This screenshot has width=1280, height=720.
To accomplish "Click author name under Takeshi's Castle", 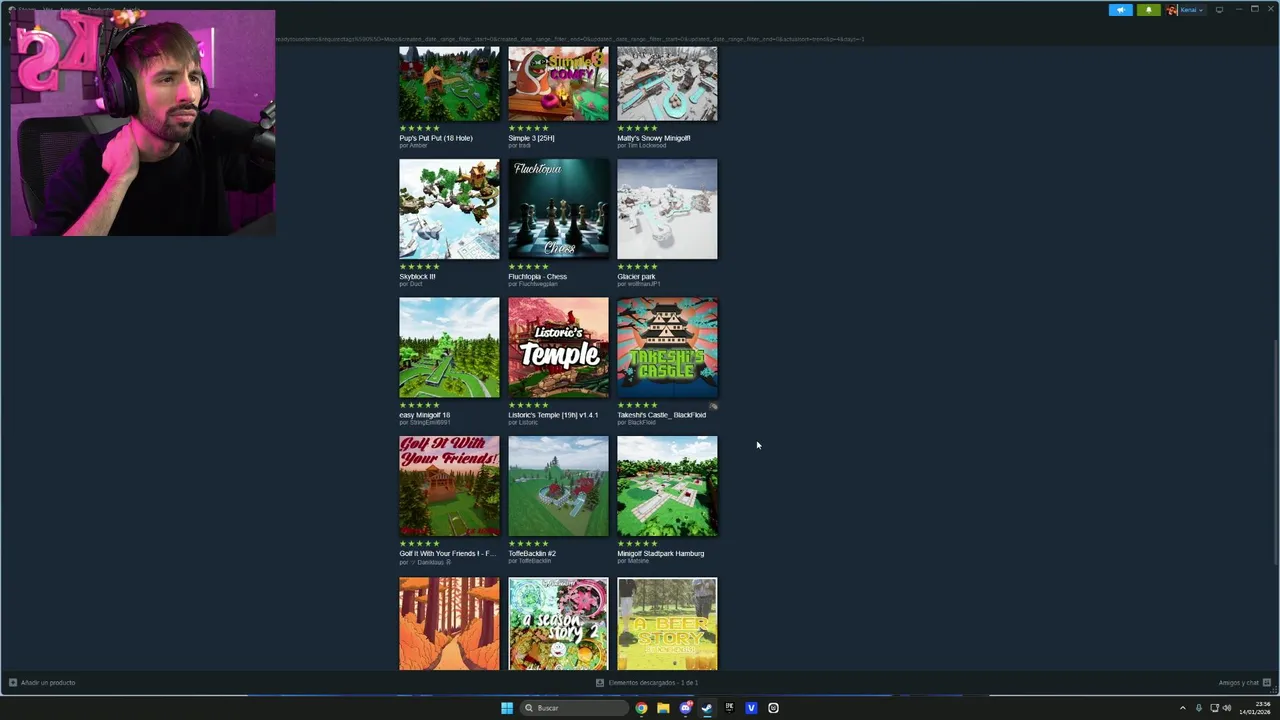I will 641,422.
